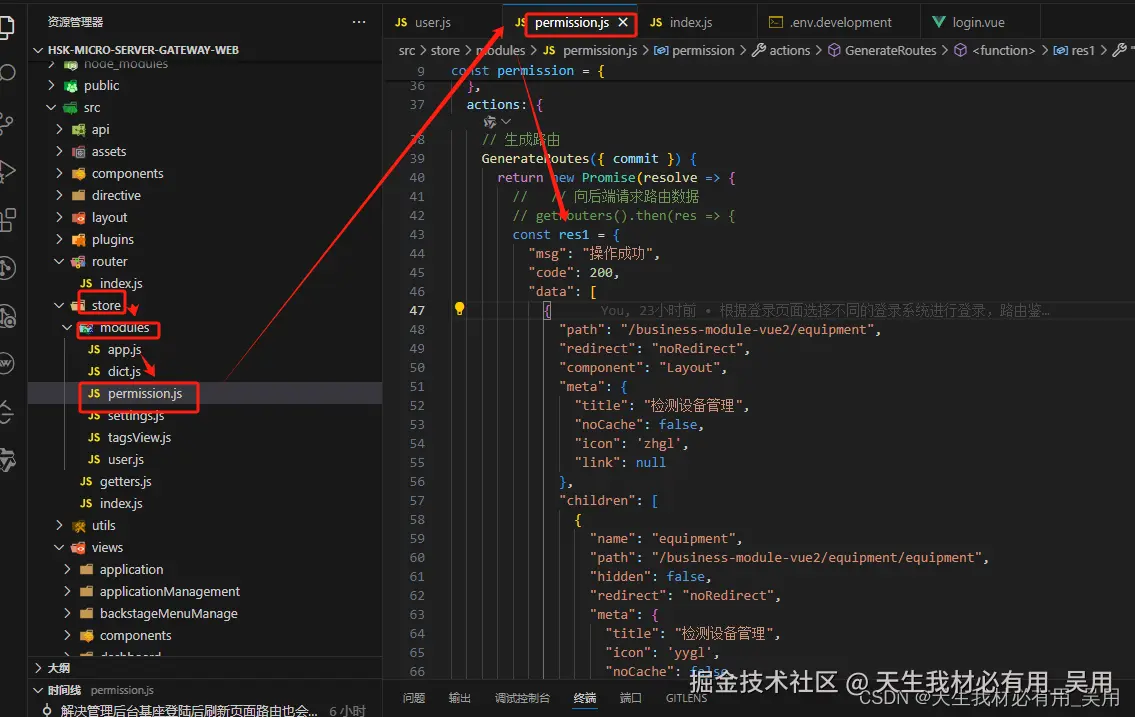The width and height of the screenshot is (1135, 717).
Task: Open the 调试控制台 panel tab
Action: click(523, 698)
